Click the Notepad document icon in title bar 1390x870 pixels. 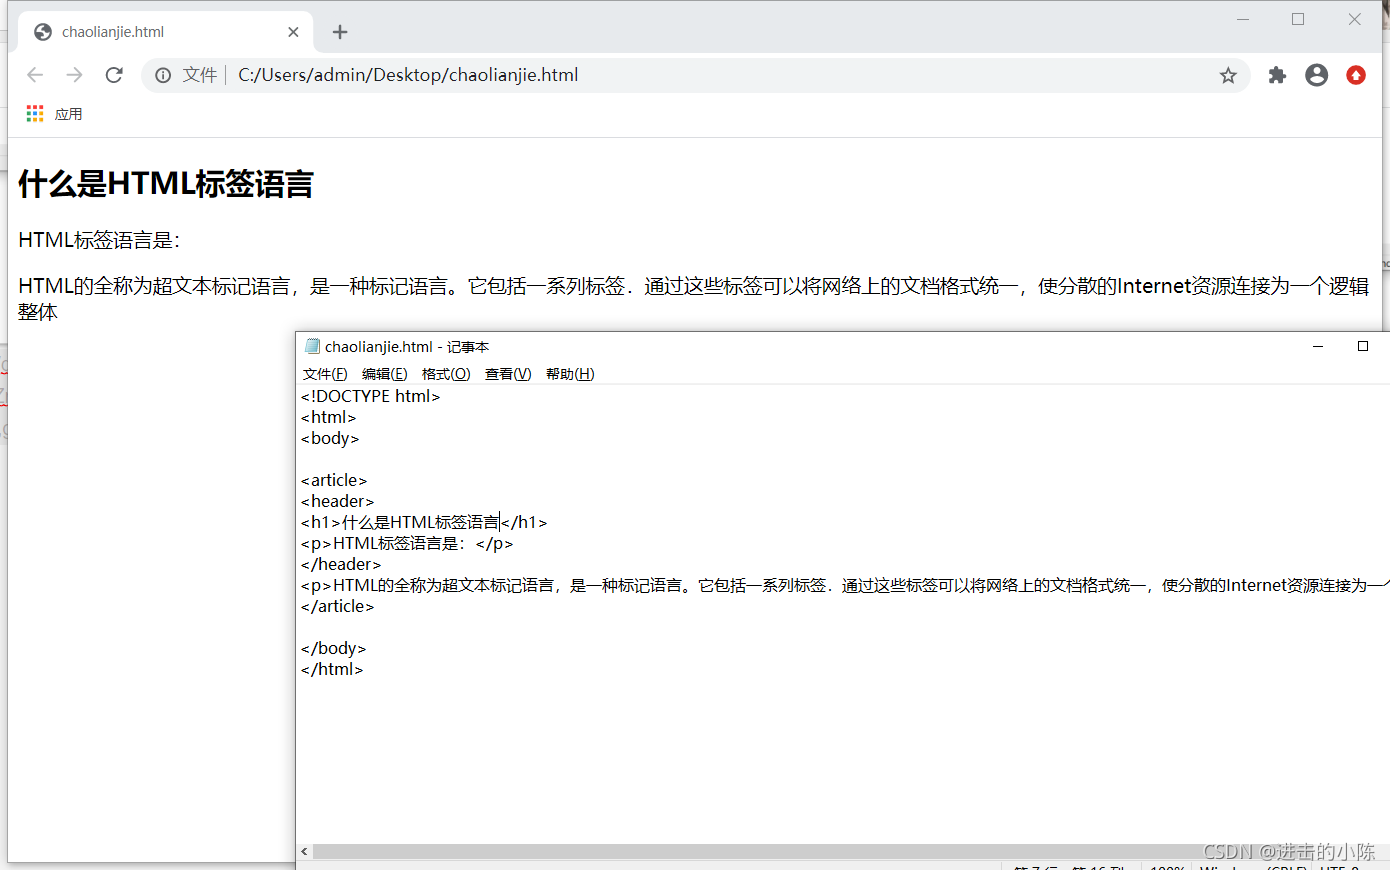(x=312, y=346)
